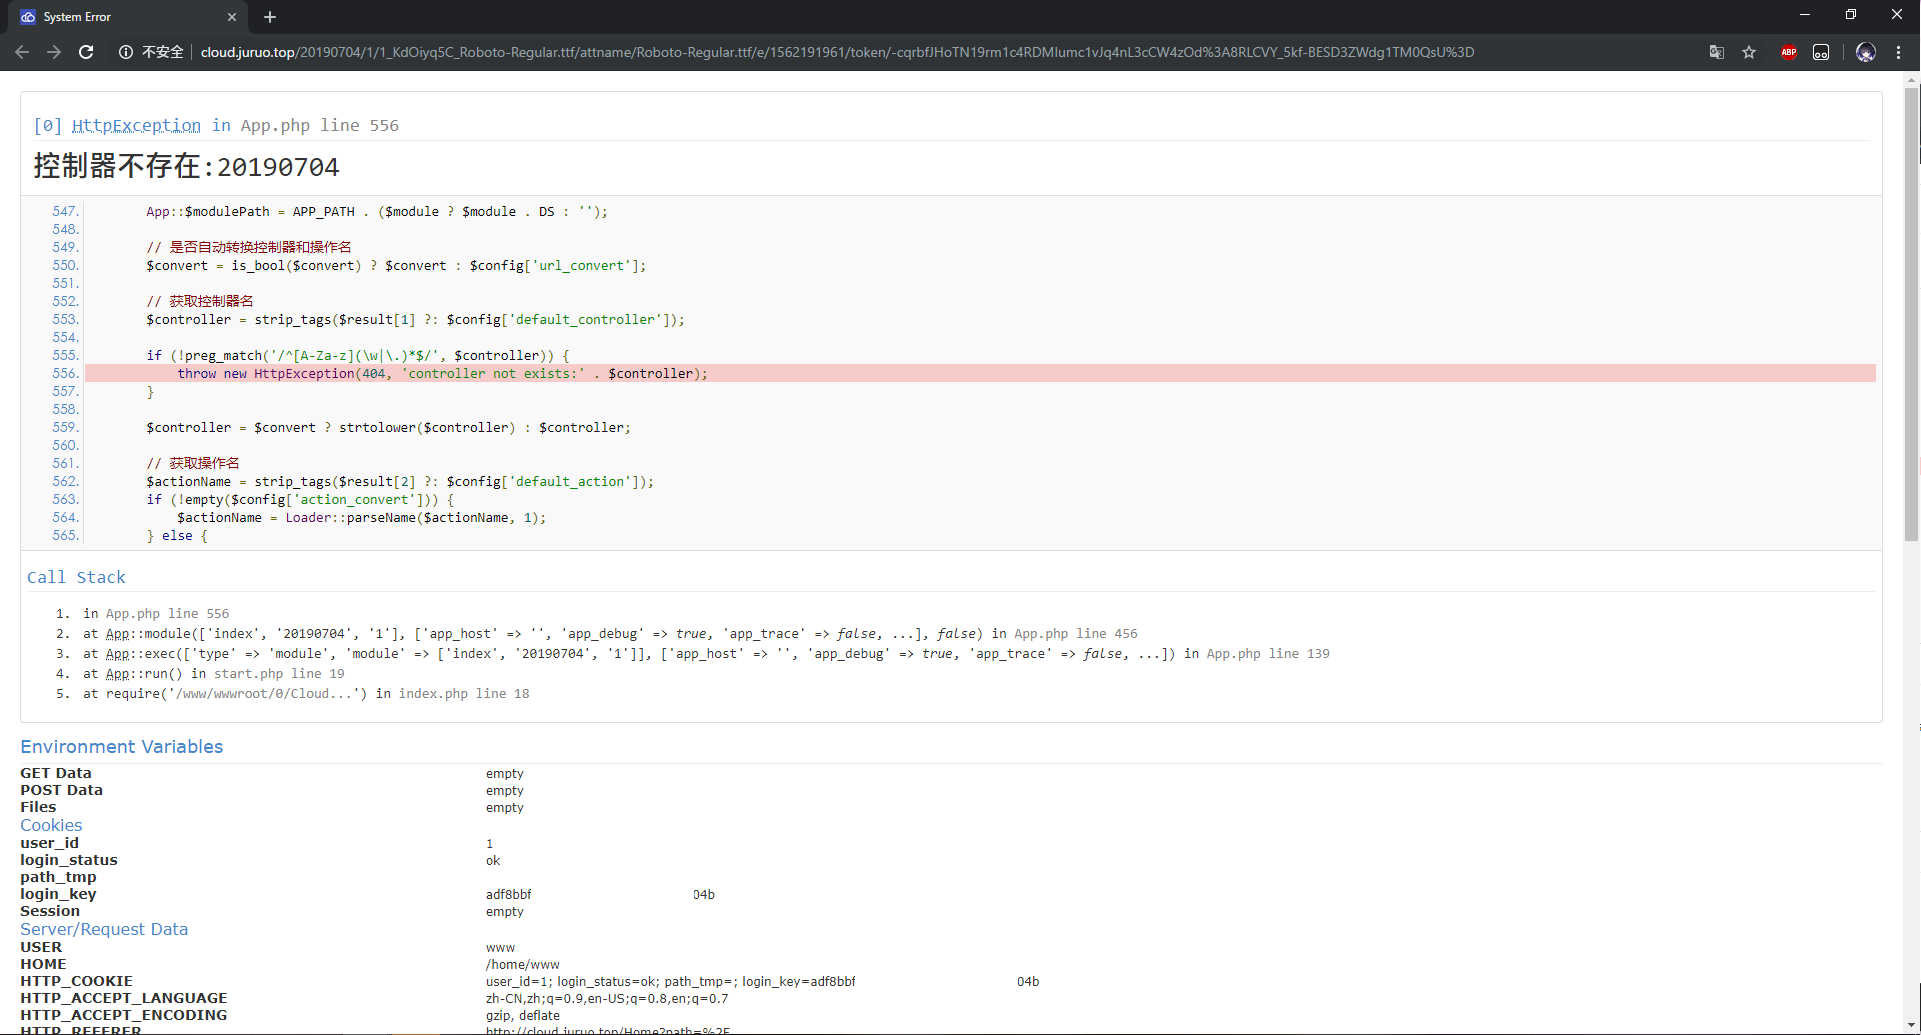Click the highlighted line 556 code
Viewport: 1921px width, 1035px height.
[980, 373]
